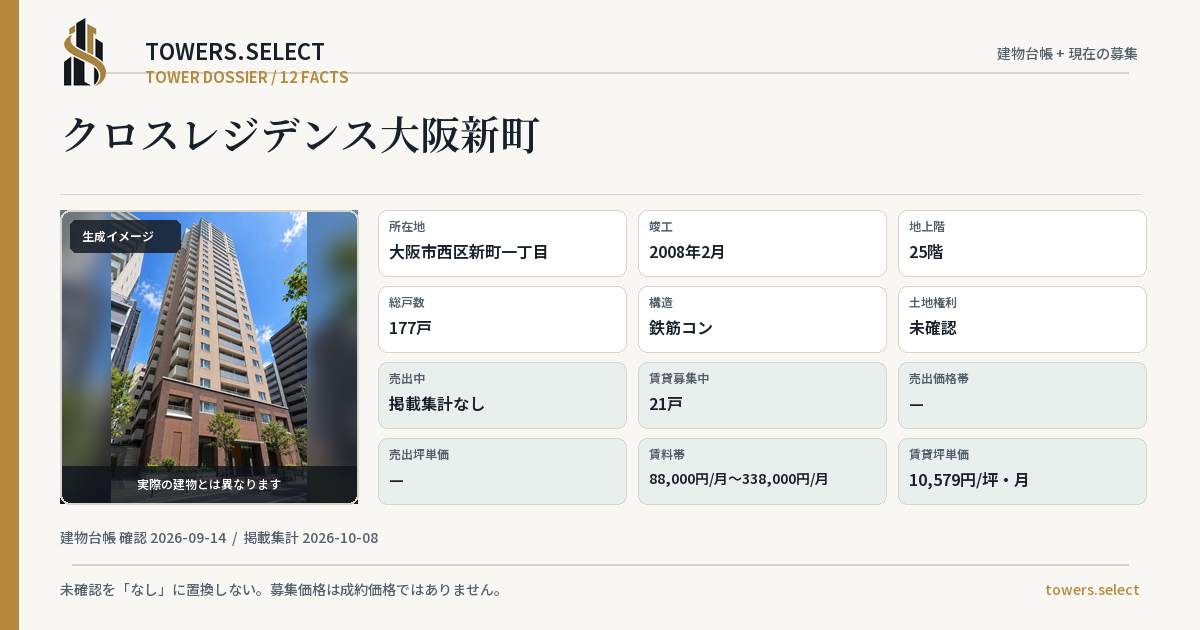Click the TOWERS.SELECT tower logo icon
The height and width of the screenshot is (630, 1200).
85,52
